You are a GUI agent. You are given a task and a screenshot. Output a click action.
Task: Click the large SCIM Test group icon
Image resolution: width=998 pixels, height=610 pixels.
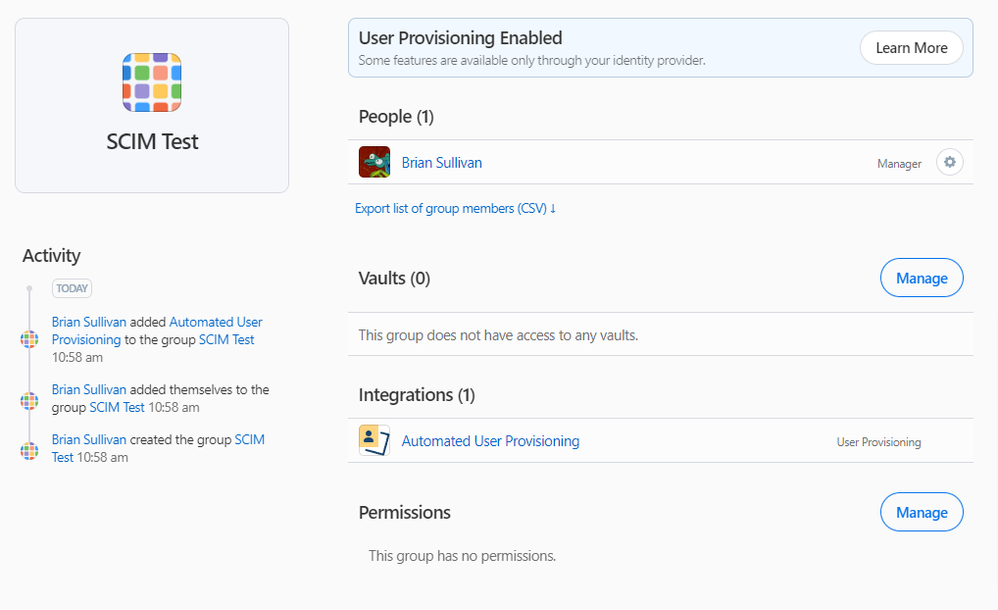[152, 82]
